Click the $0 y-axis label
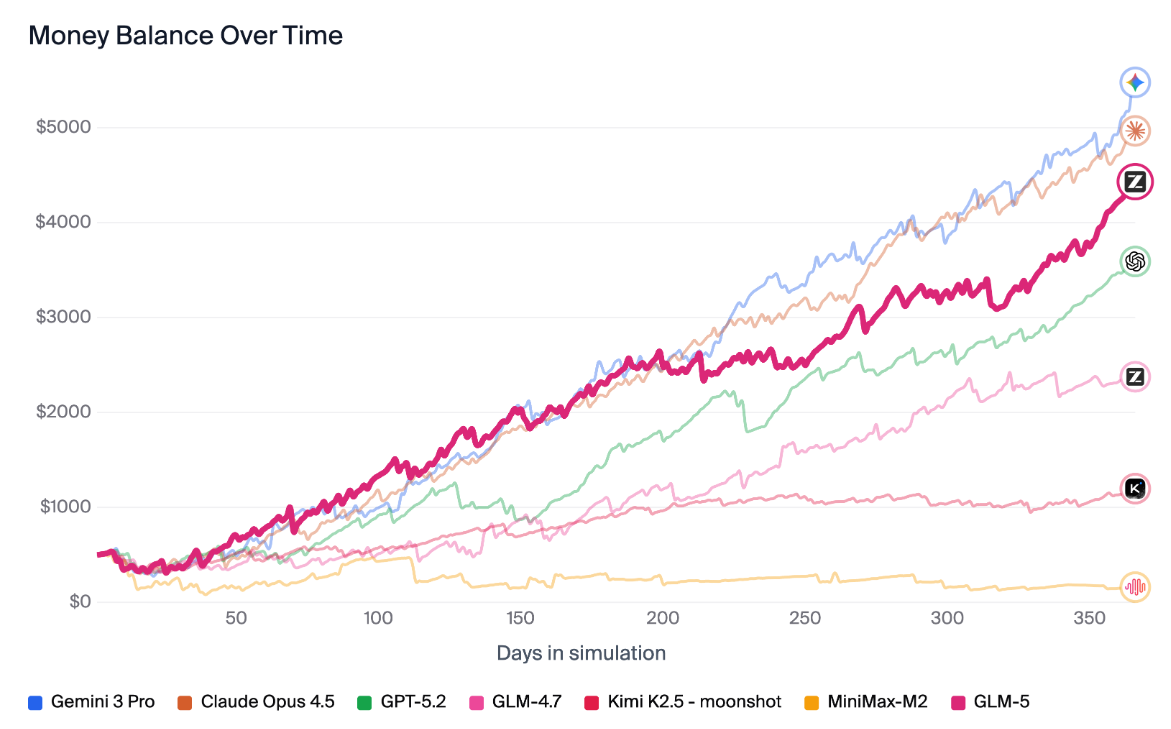Image resolution: width=1171 pixels, height=729 pixels. pos(78,602)
